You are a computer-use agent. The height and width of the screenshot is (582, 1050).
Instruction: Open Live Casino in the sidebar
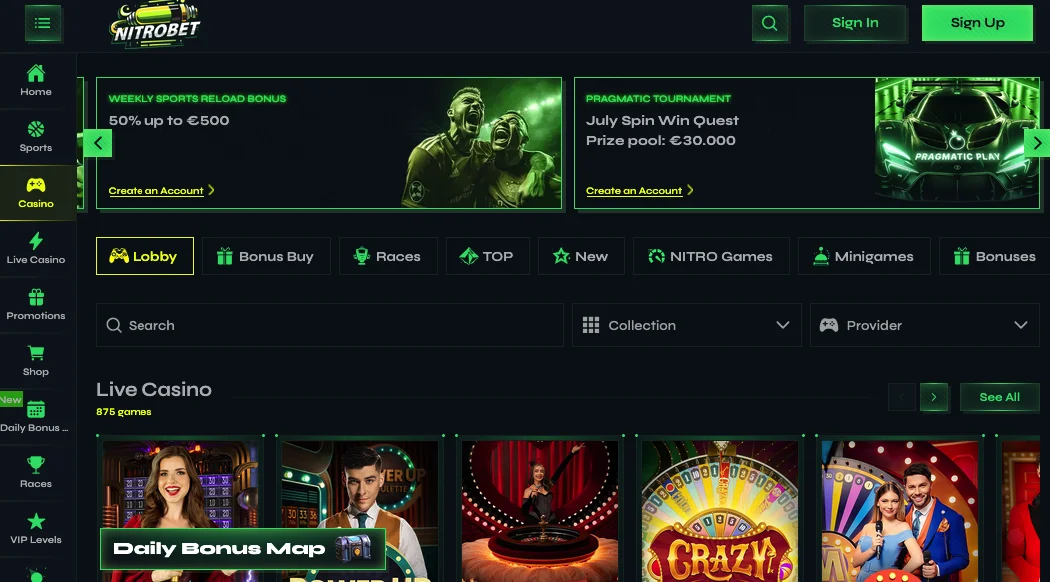pos(36,249)
